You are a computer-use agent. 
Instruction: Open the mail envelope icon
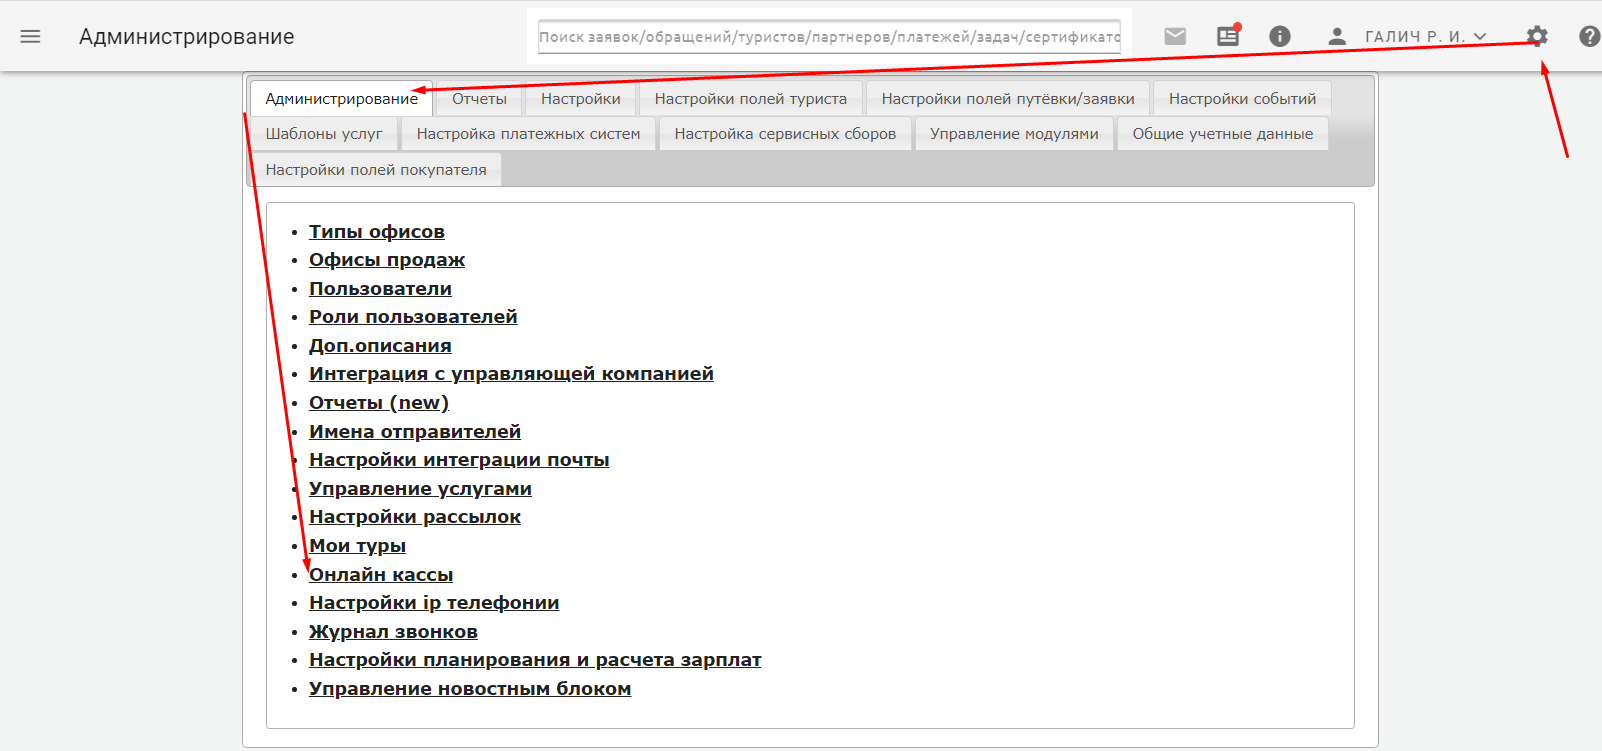1176,37
